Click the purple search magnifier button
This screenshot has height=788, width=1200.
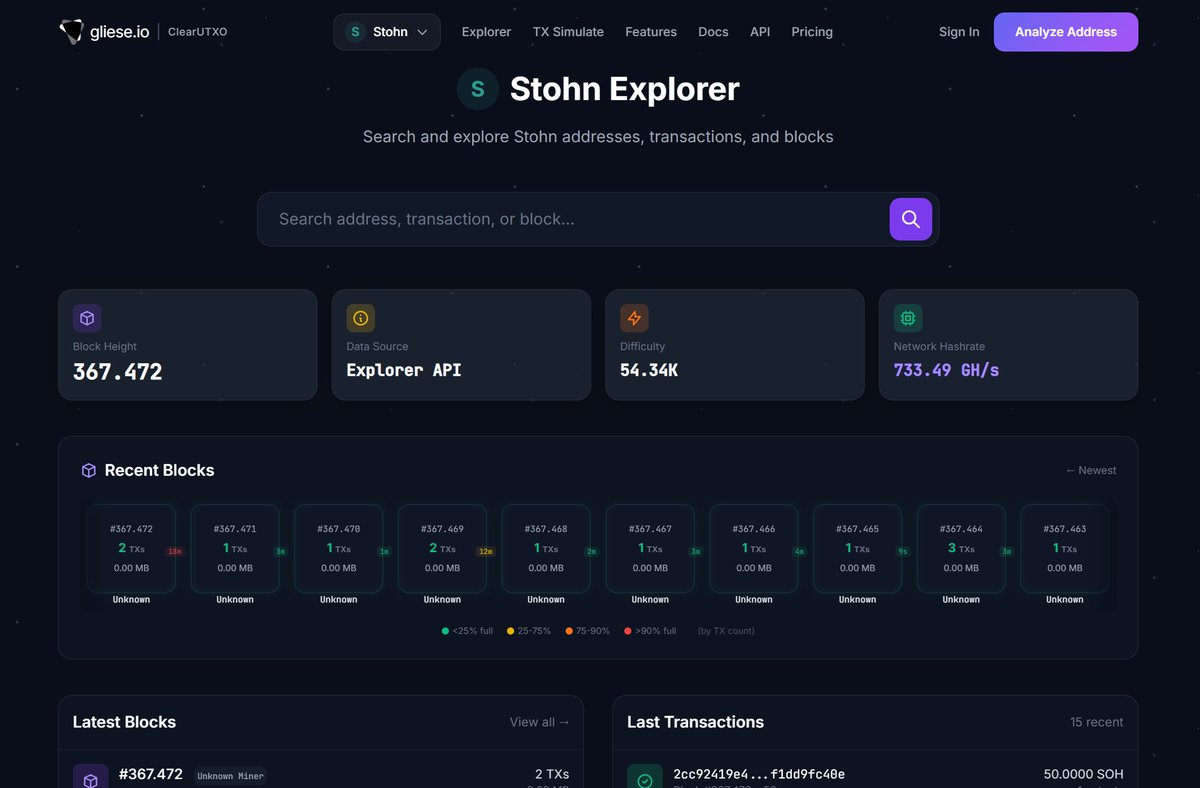click(911, 219)
